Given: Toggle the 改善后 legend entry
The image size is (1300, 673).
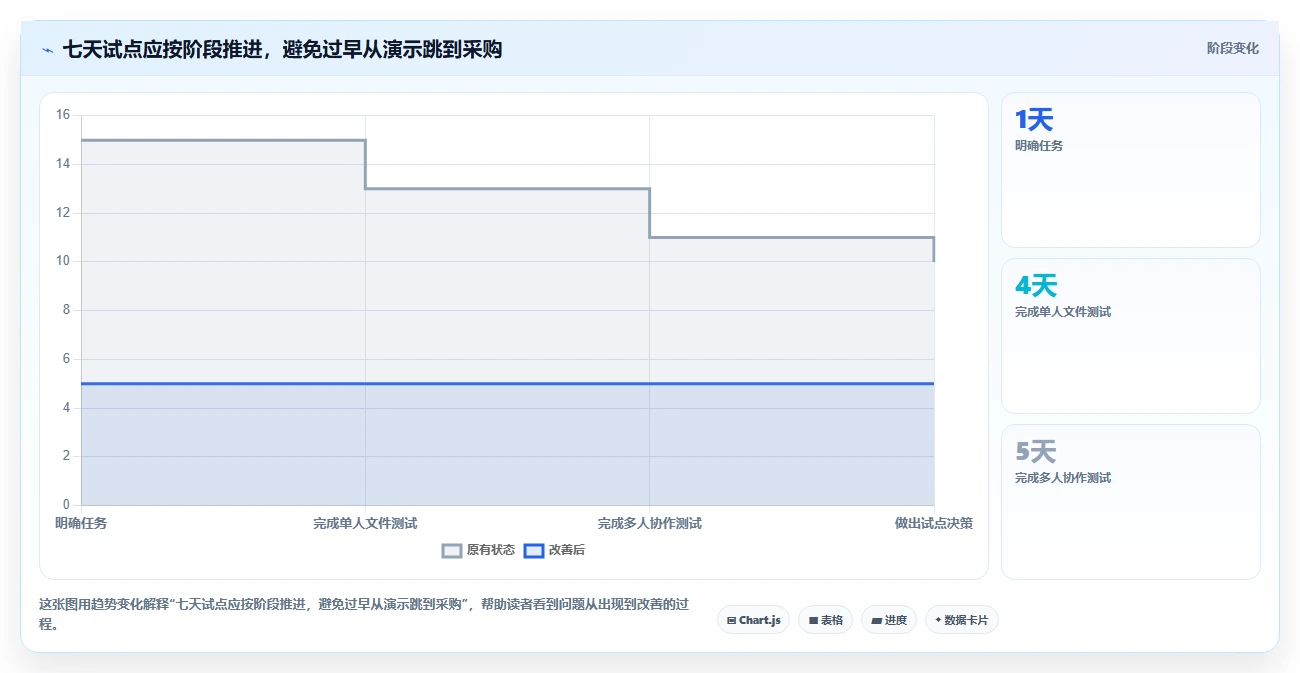Looking at the screenshot, I should point(555,550).
